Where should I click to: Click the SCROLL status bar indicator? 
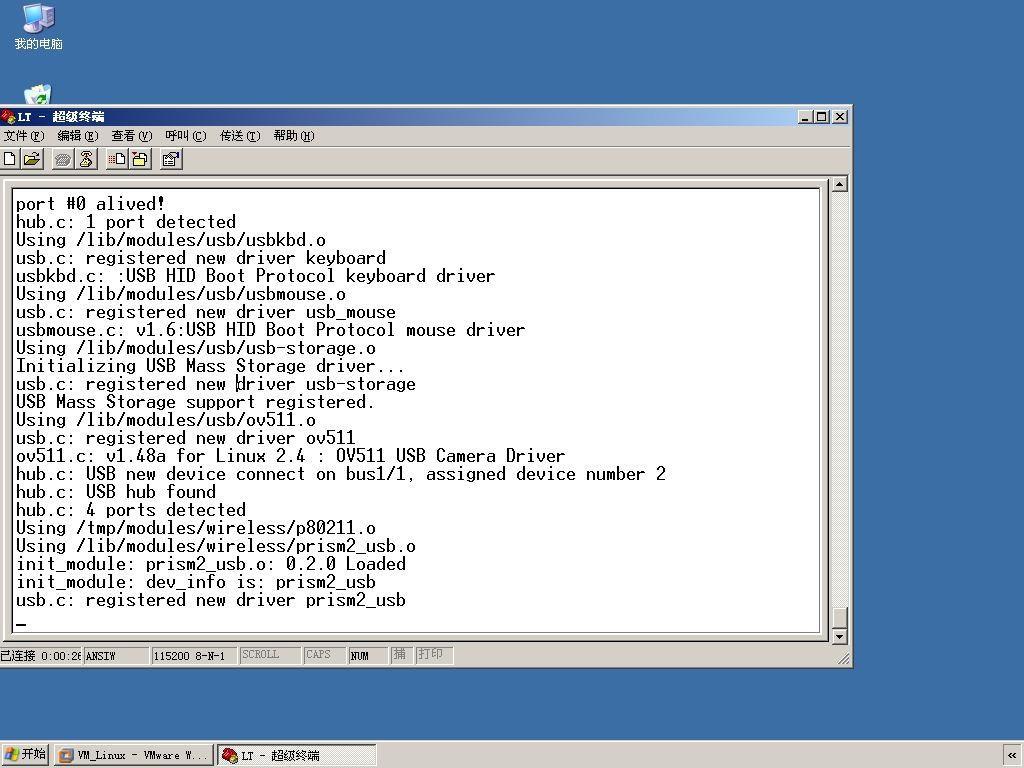click(x=270, y=655)
